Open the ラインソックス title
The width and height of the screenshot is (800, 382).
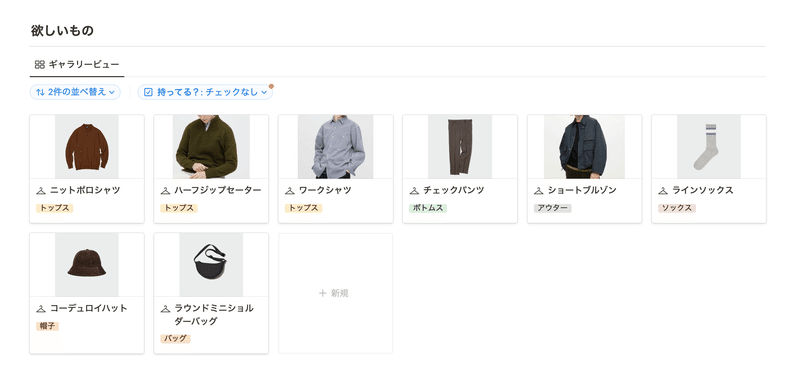(703, 190)
